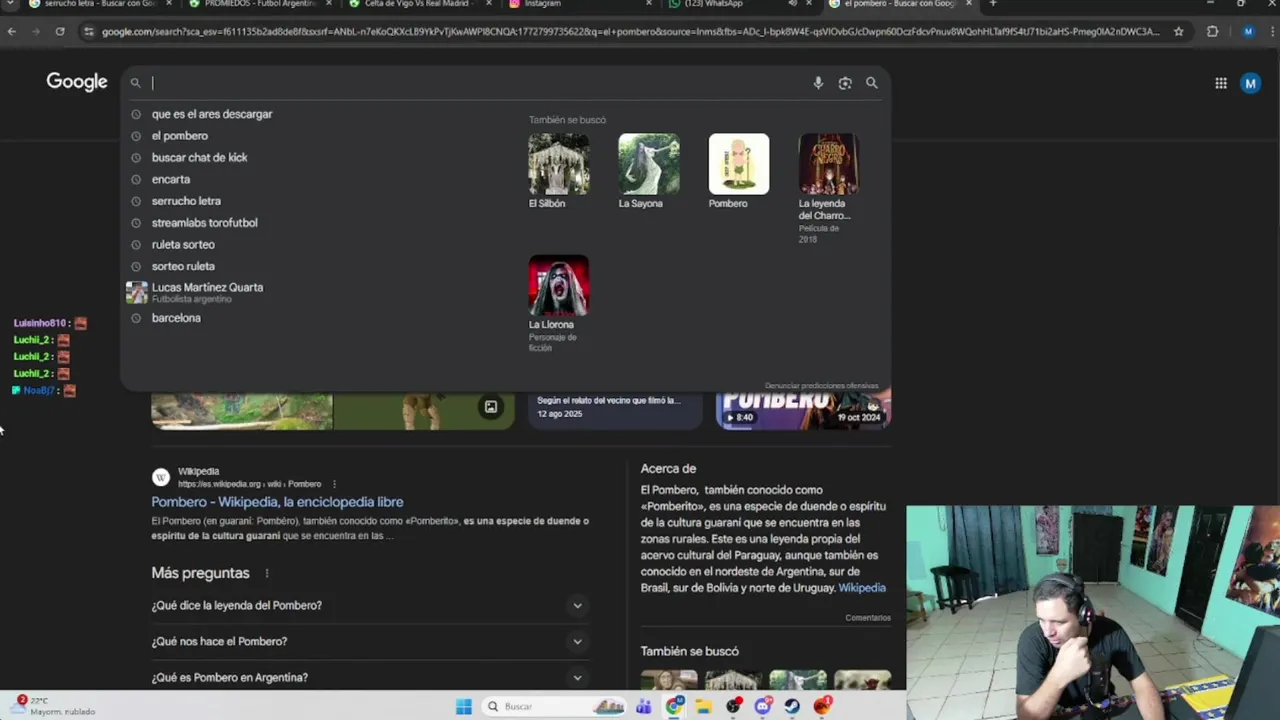The image size is (1280, 720).
Task: Open the image icon on the Pombero picture
Action: [491, 407]
